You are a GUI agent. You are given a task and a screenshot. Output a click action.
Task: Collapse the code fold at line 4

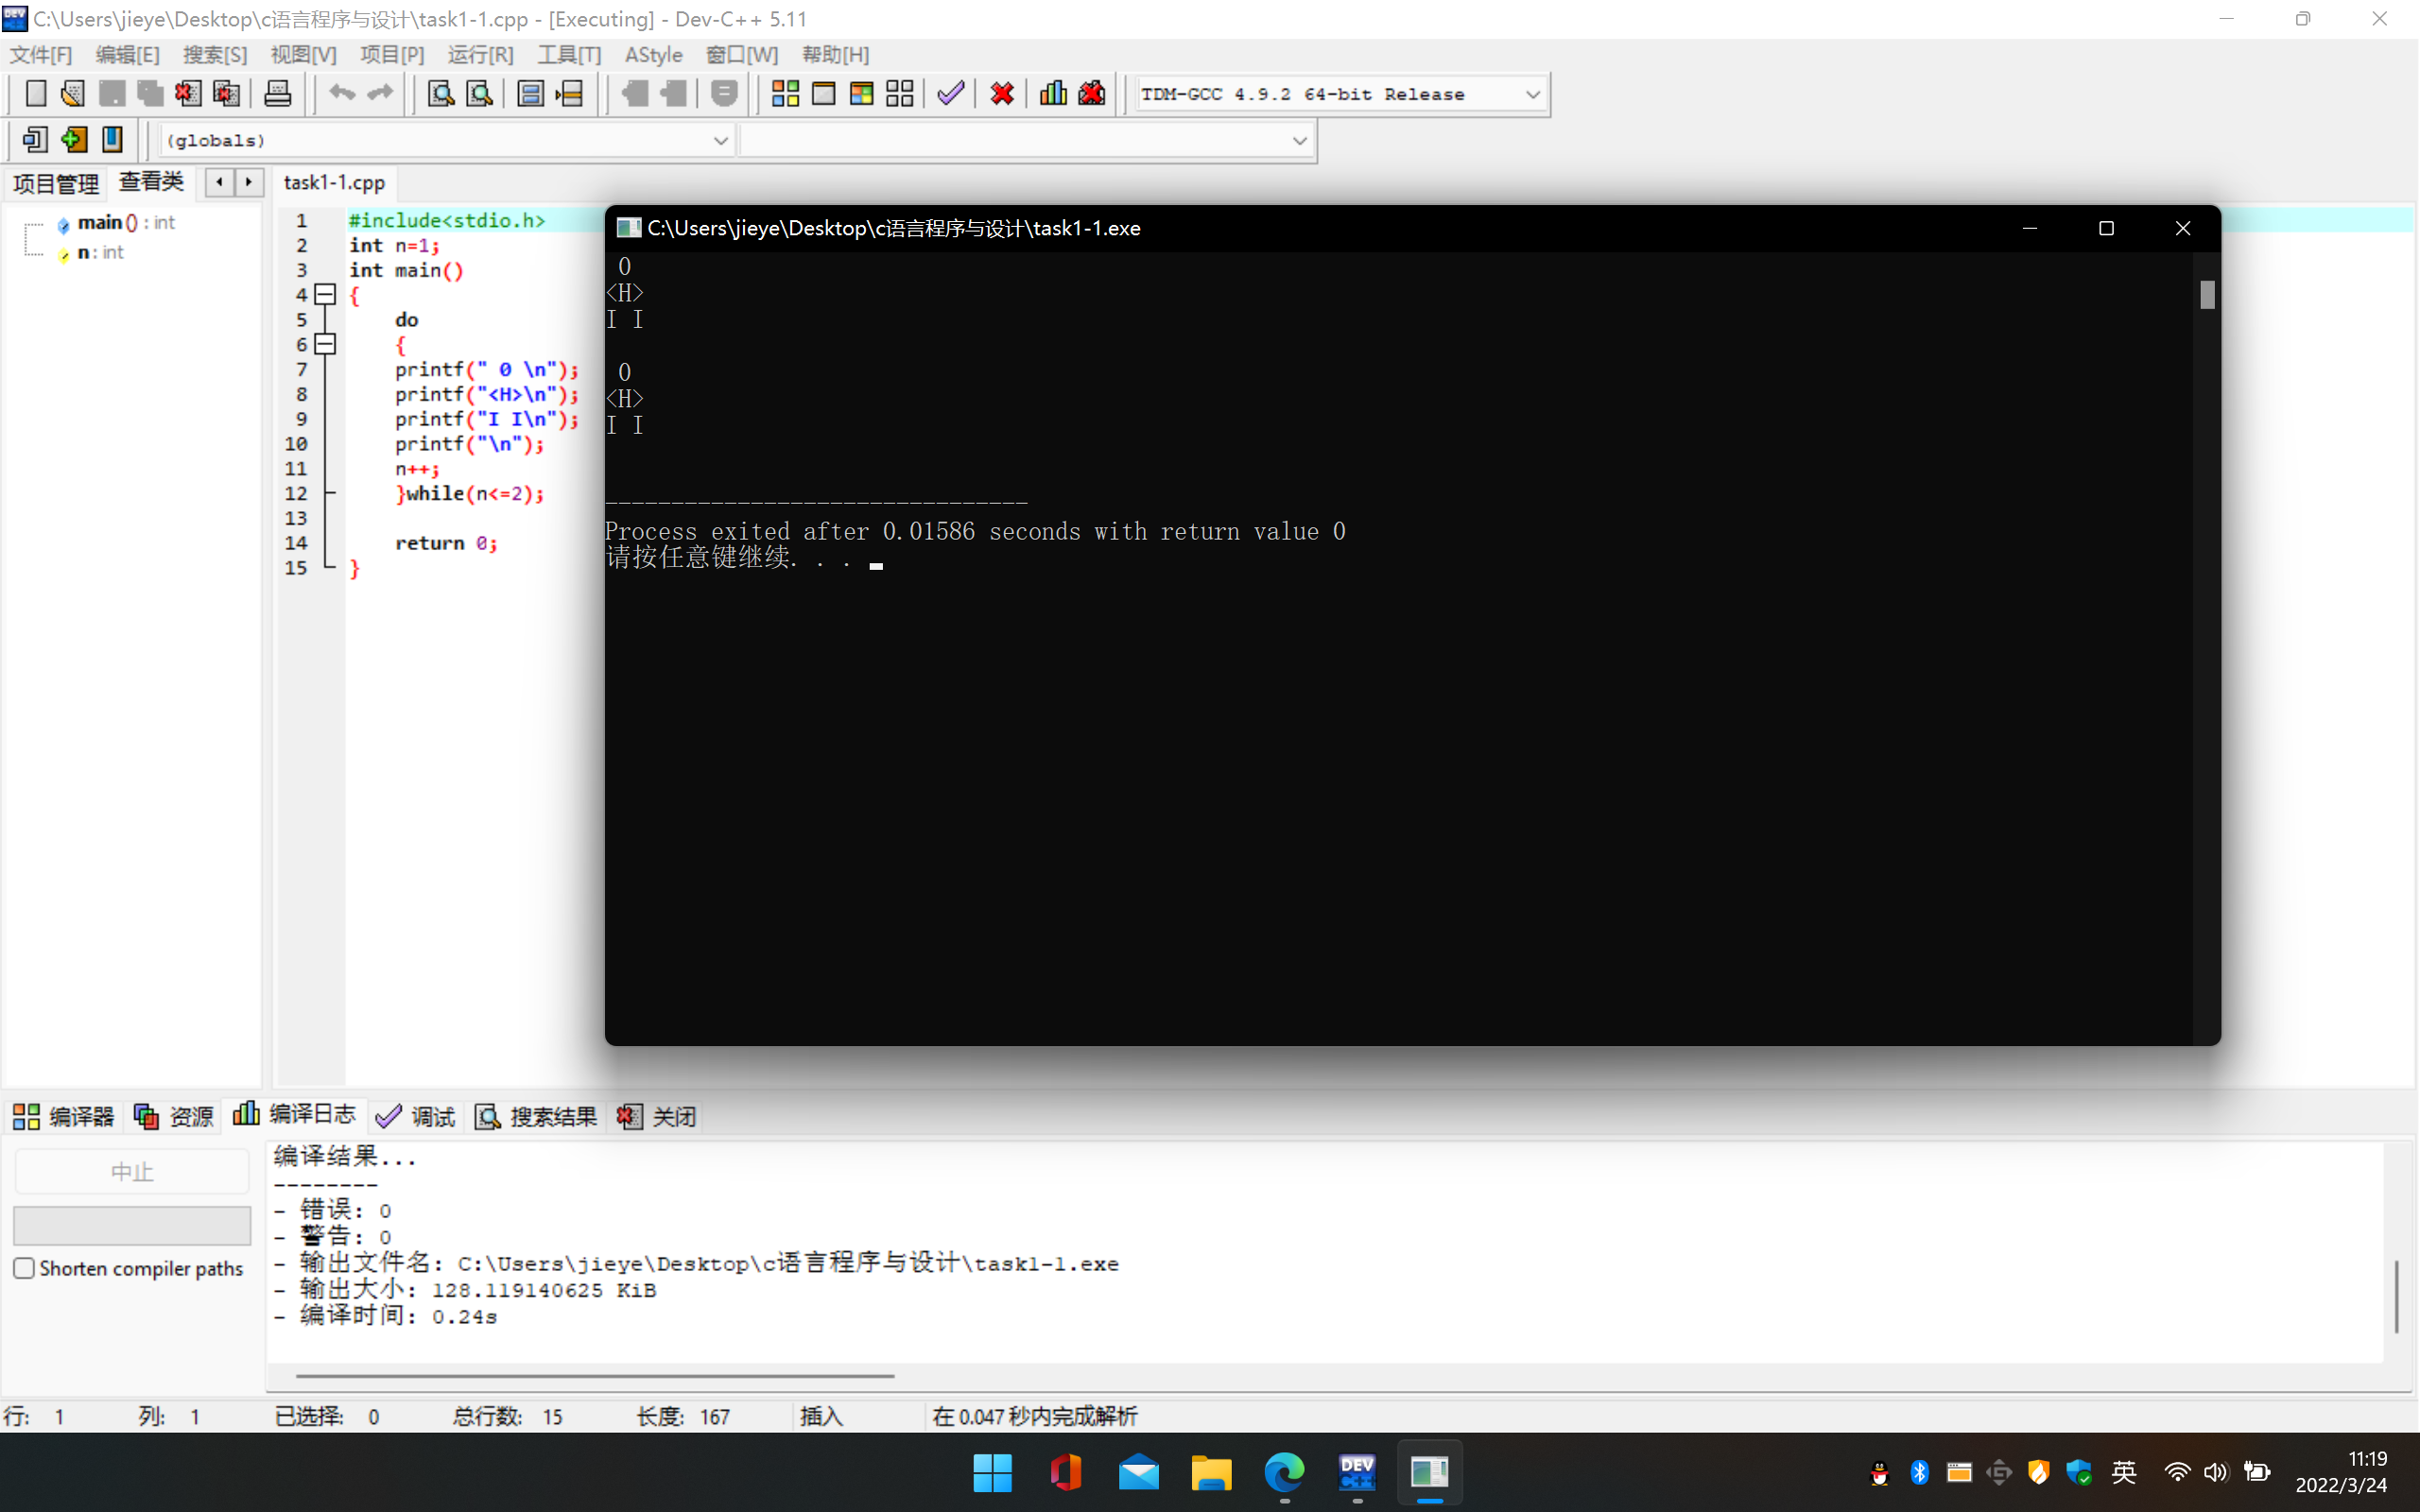coord(325,294)
